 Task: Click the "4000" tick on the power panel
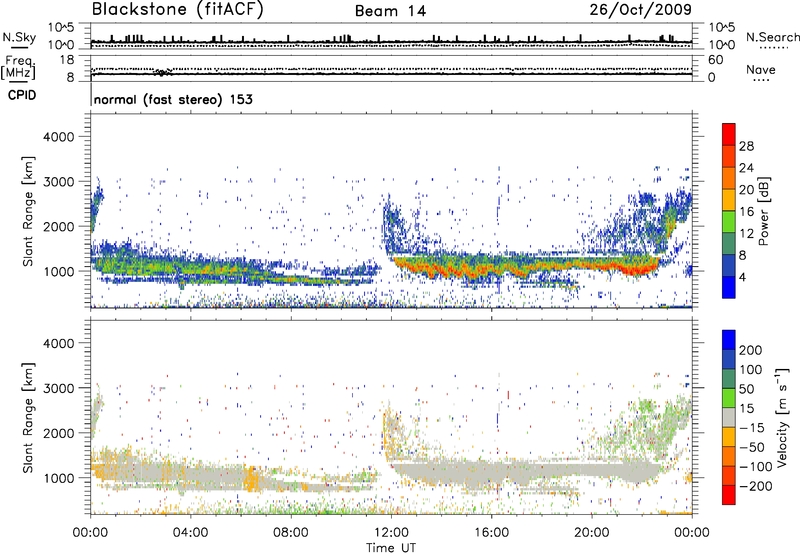point(59,137)
